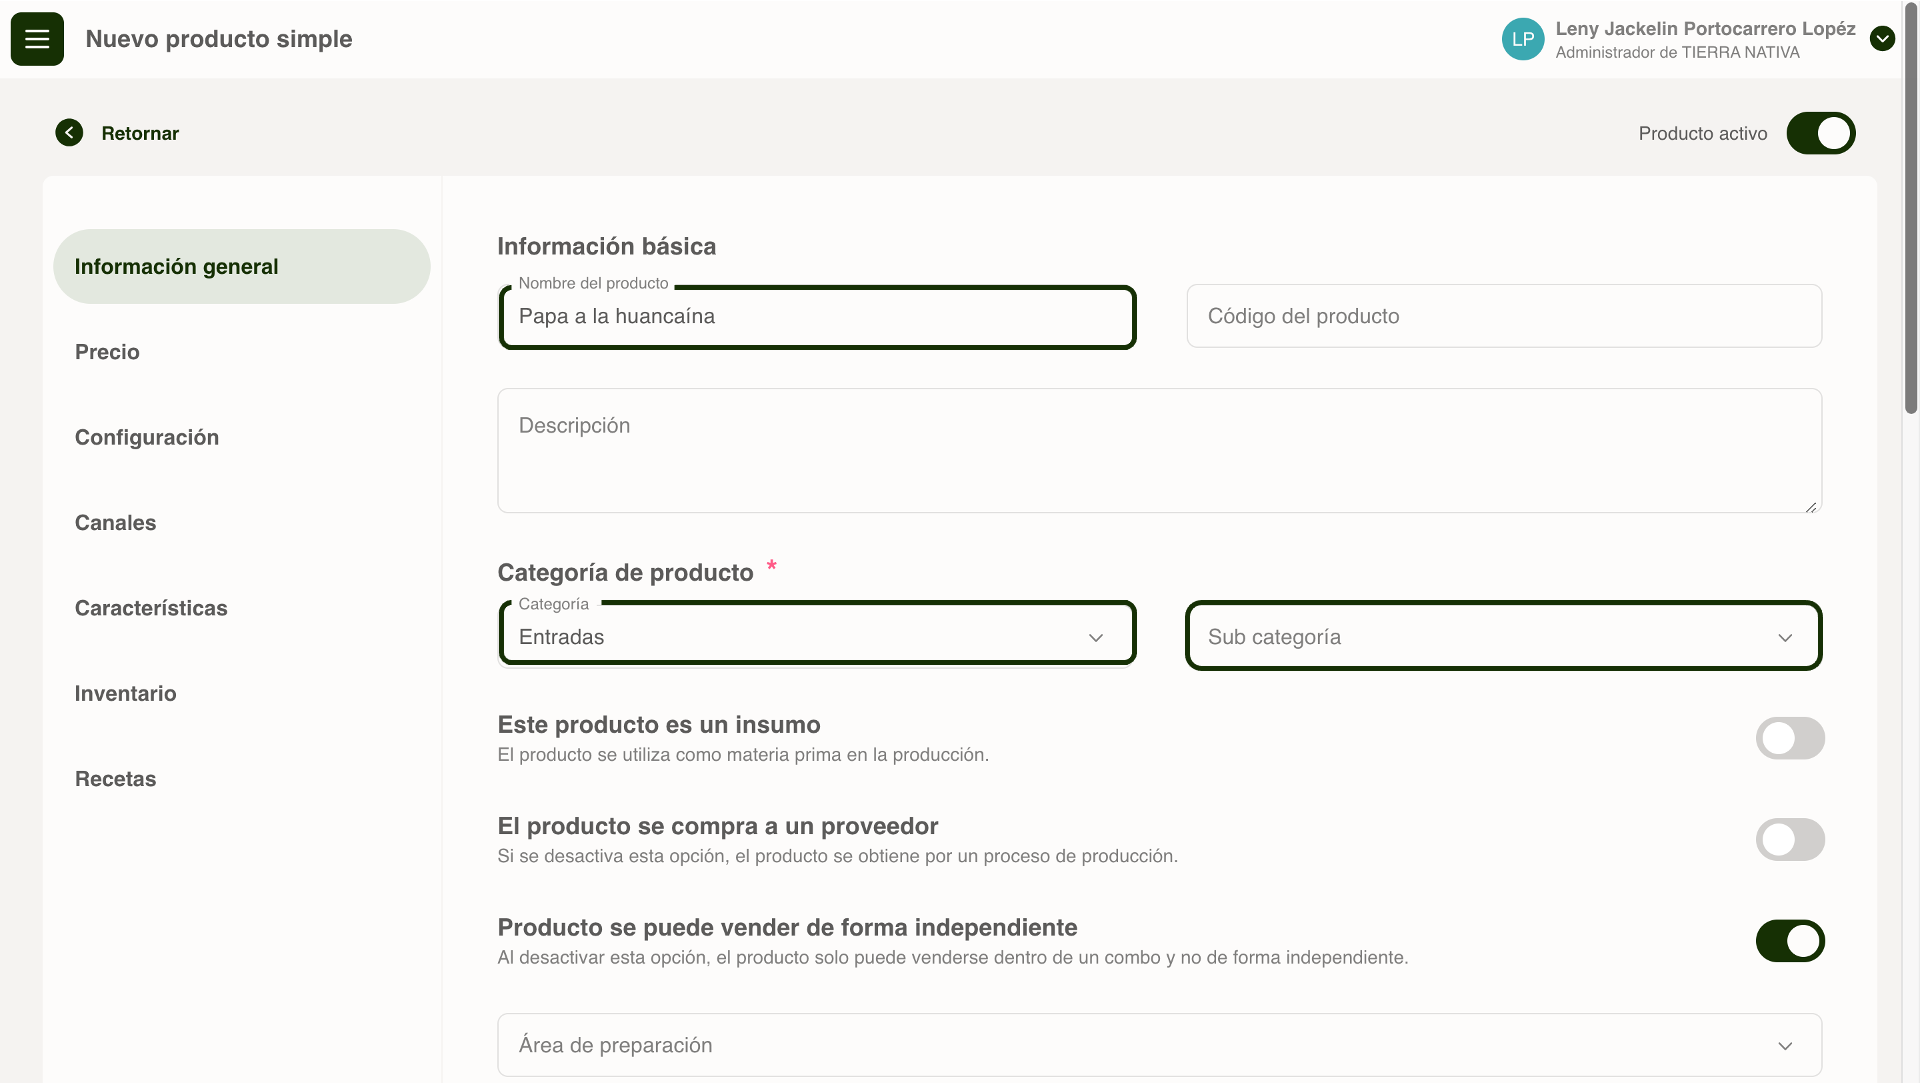
Task: Expand the user account chevron icon
Action: tap(1882, 39)
